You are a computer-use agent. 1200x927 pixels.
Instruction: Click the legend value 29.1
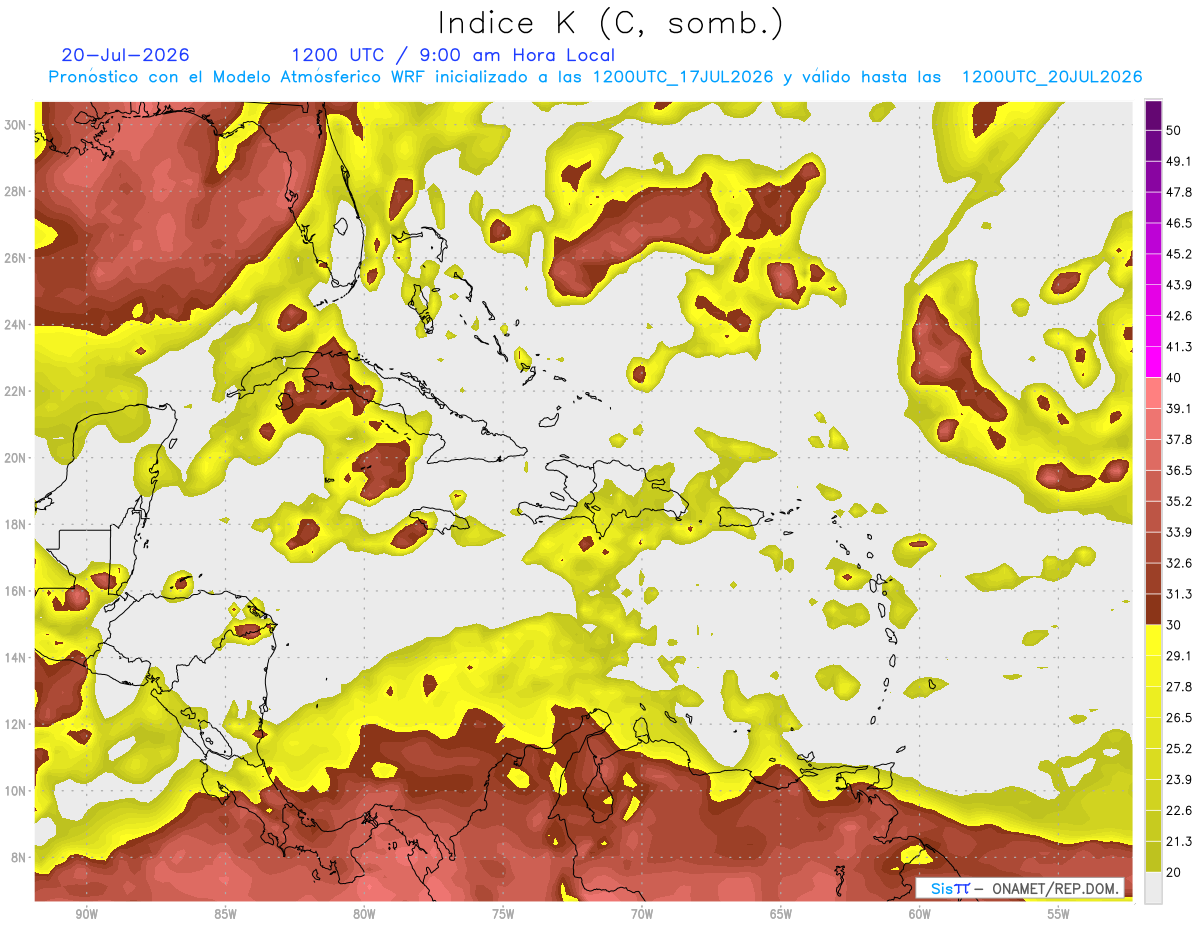pyautogui.click(x=1178, y=656)
